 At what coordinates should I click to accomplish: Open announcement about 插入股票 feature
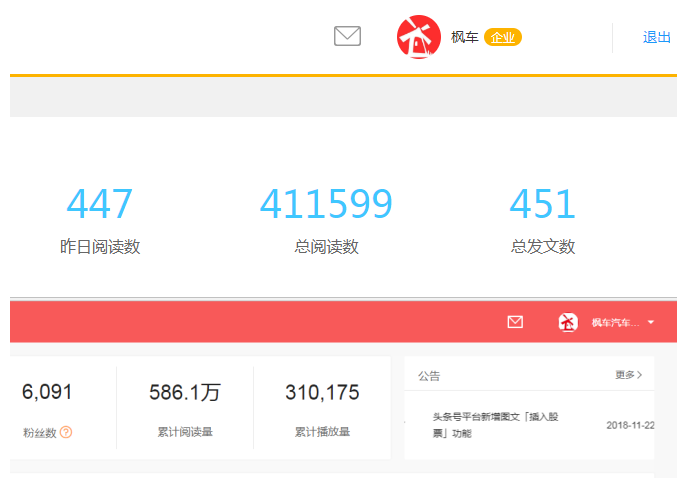tap(497, 424)
